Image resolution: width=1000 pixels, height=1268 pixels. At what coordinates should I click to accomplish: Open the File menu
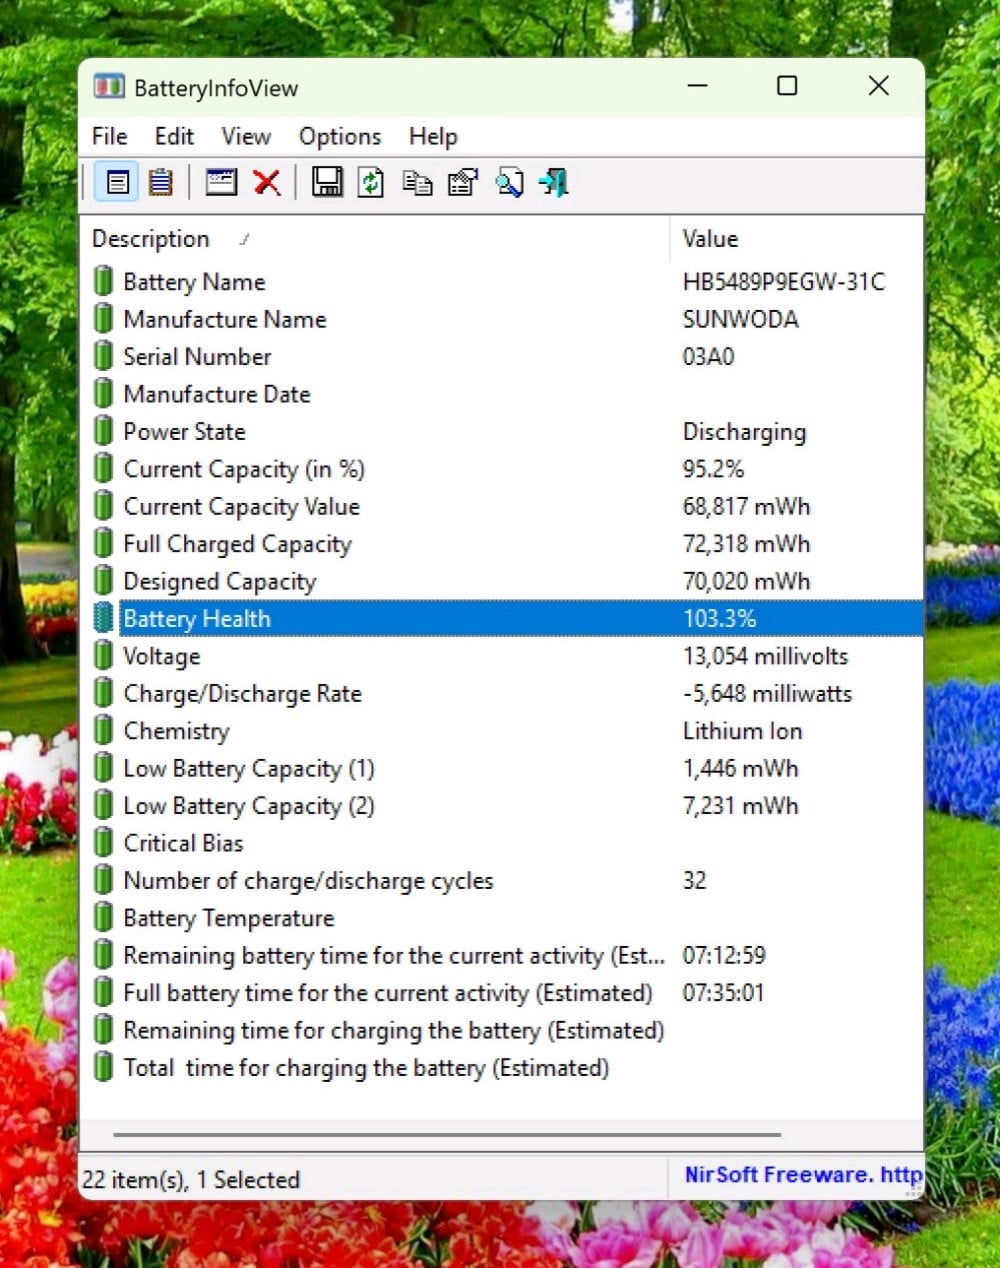[109, 136]
